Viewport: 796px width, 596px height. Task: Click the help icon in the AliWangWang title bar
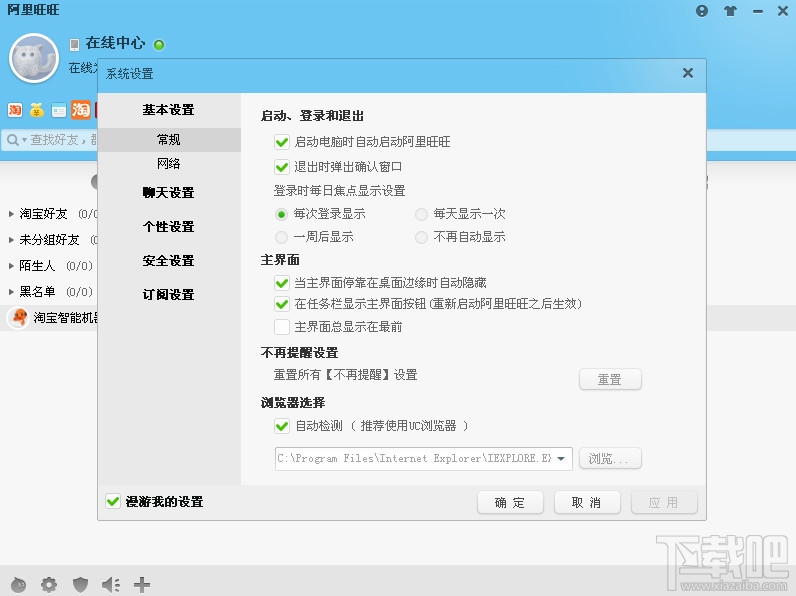click(702, 11)
